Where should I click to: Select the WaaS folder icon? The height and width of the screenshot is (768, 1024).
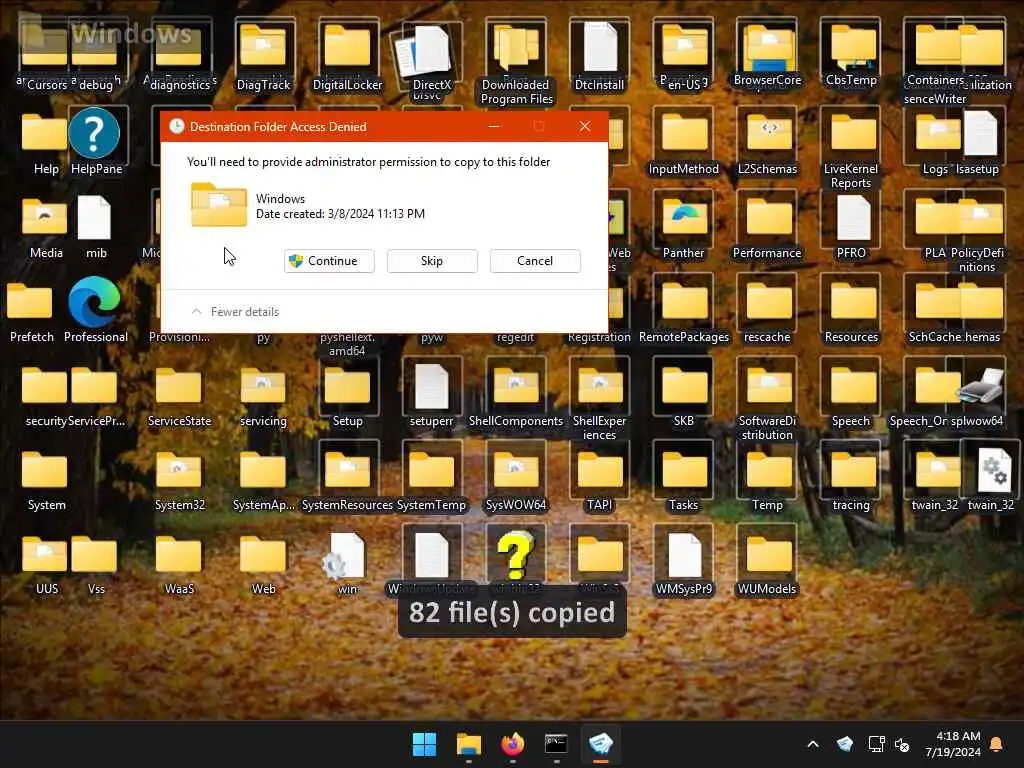(178, 554)
